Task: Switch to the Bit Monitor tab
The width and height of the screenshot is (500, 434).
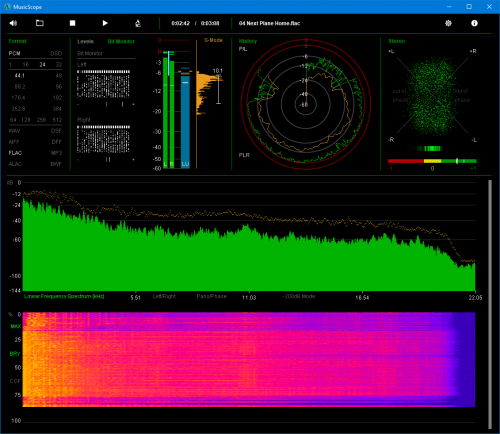Action: coord(121,41)
